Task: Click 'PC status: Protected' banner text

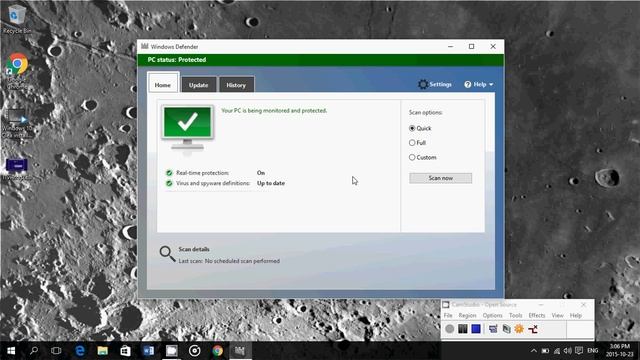Action: point(177,60)
